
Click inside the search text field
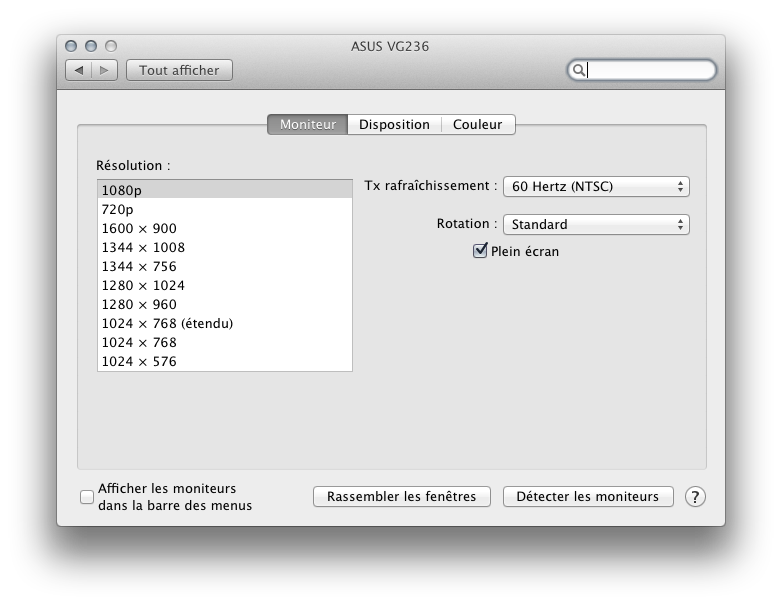point(648,70)
